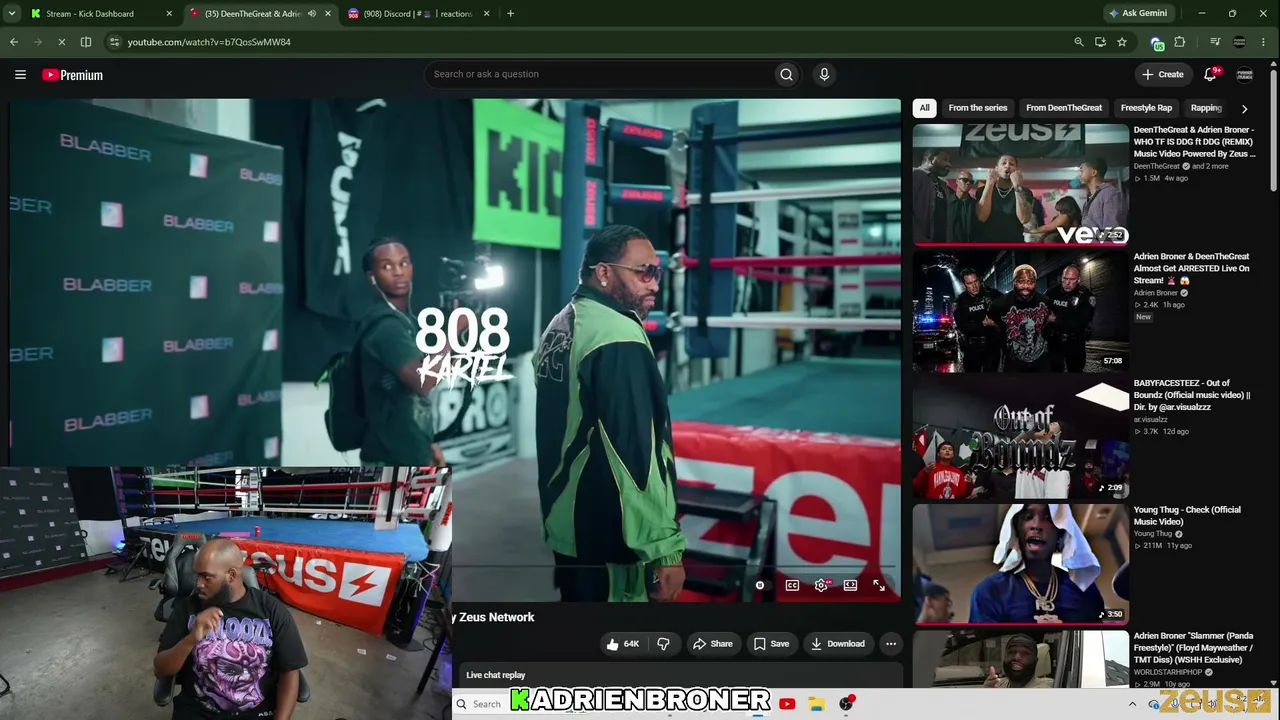Open OBS Studio in the taskbar
The image size is (1280, 720).
(x=846, y=704)
